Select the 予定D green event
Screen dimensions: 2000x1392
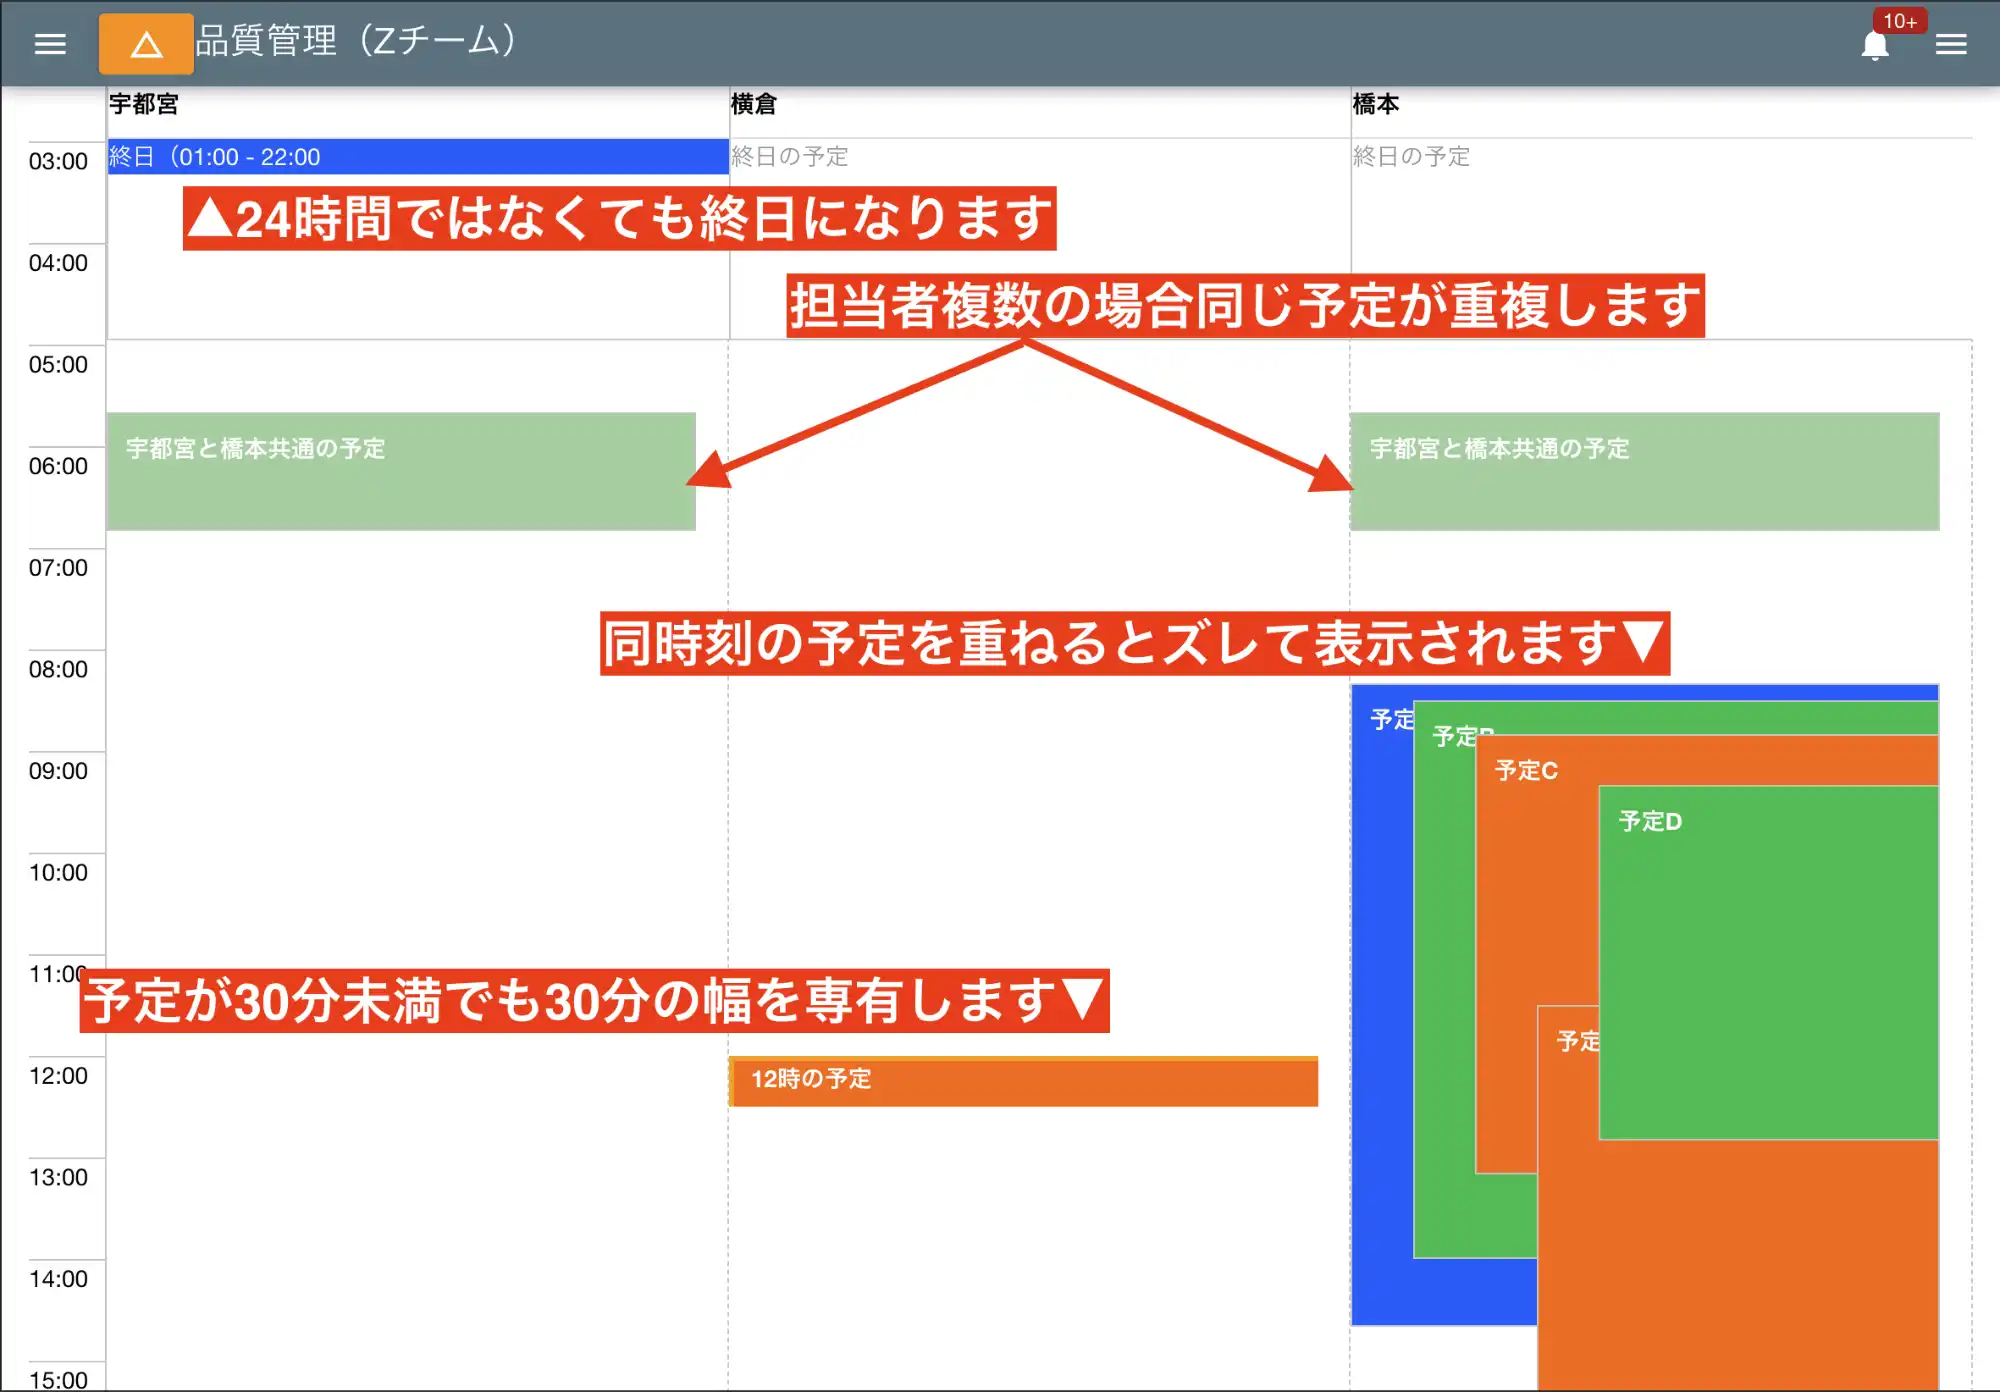(x=1768, y=960)
